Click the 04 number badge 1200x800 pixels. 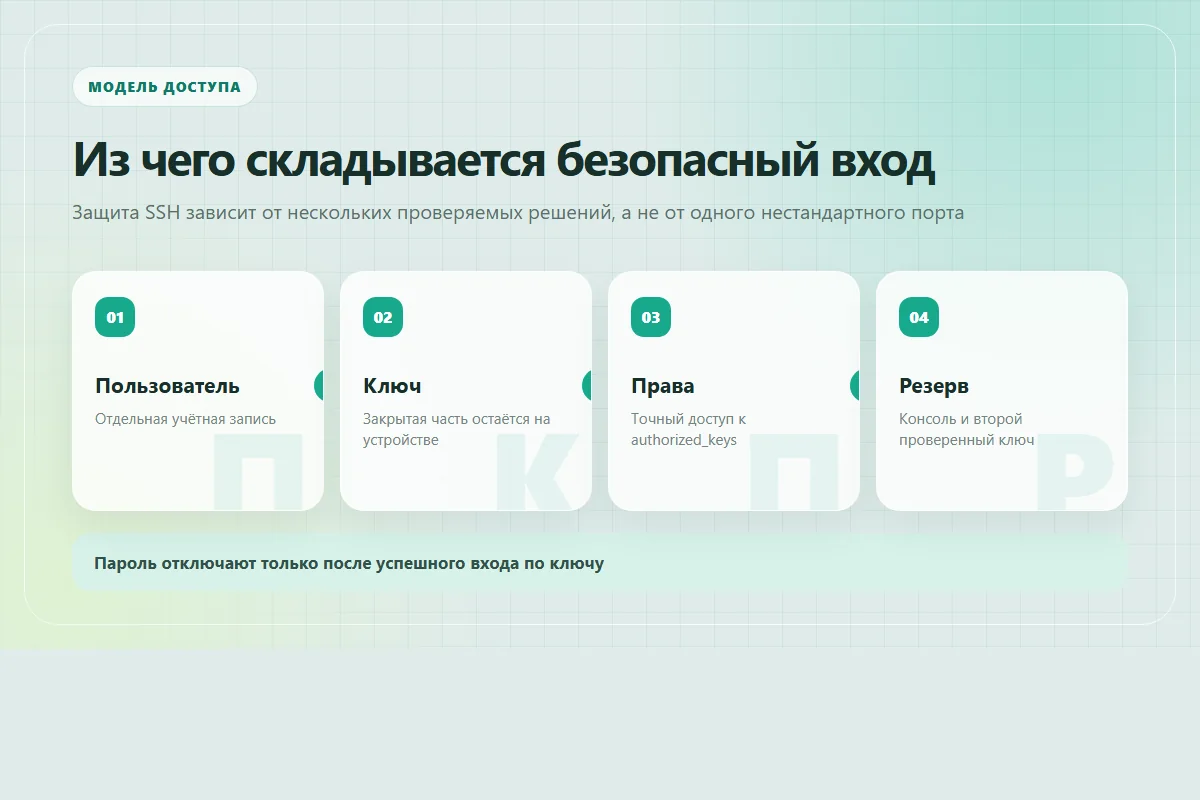pyautogui.click(x=919, y=317)
